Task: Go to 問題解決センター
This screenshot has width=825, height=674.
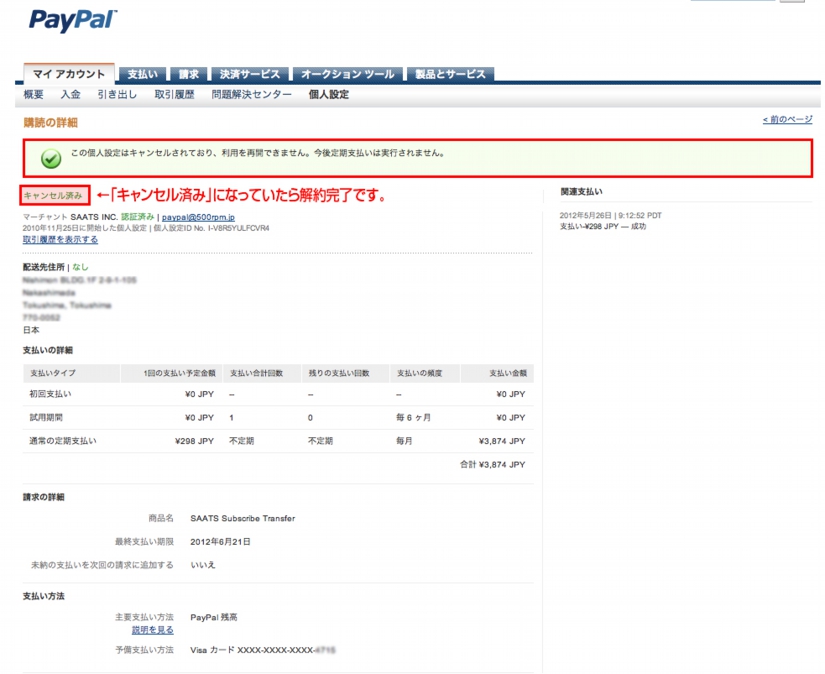Action: (251, 94)
